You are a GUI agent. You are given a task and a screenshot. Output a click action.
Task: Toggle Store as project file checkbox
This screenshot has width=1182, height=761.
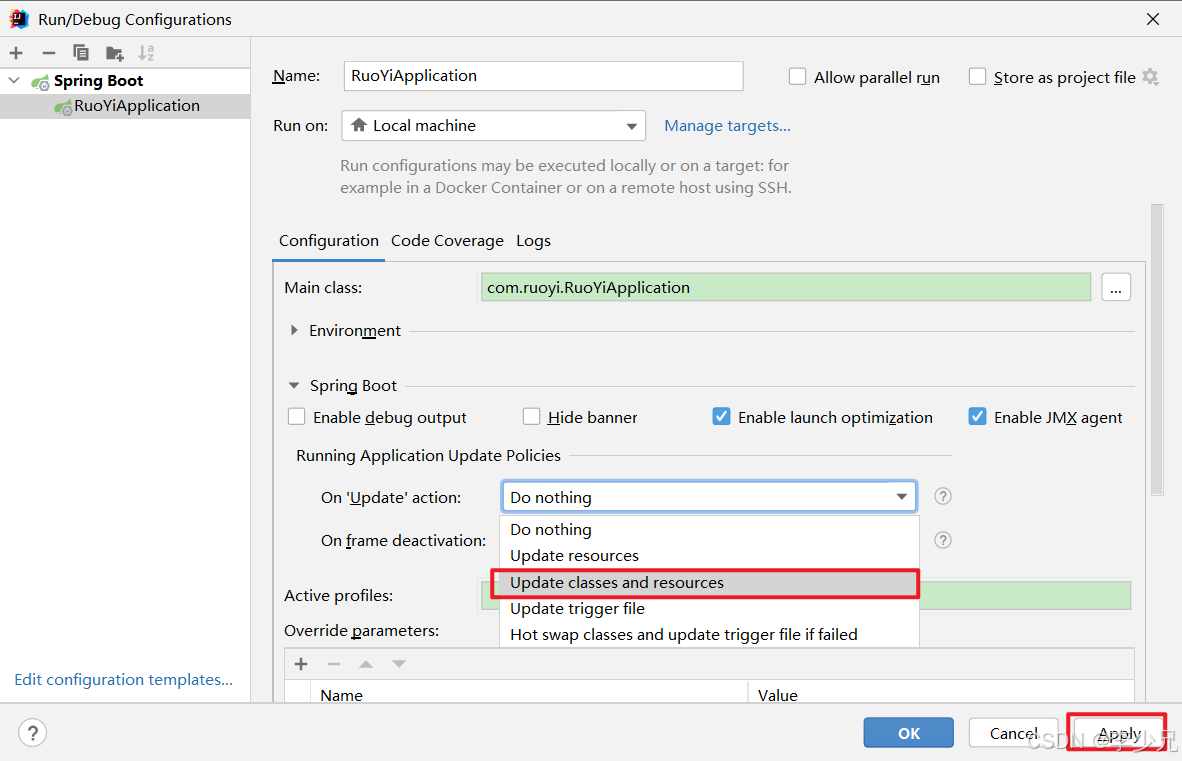click(977, 77)
